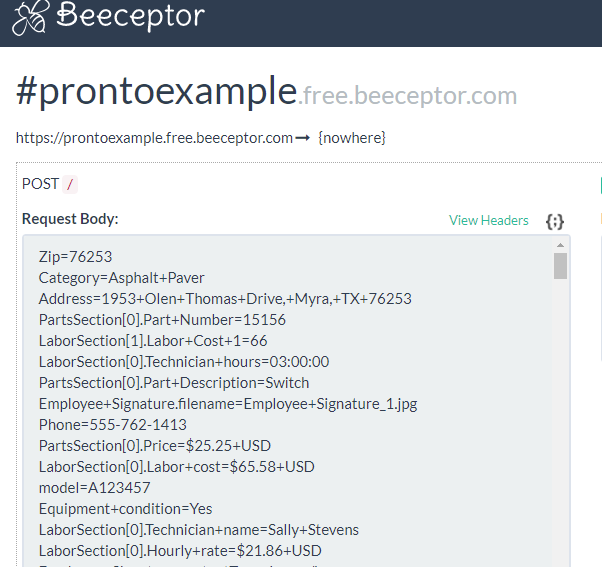Click the model=A123457 line

tap(94, 488)
